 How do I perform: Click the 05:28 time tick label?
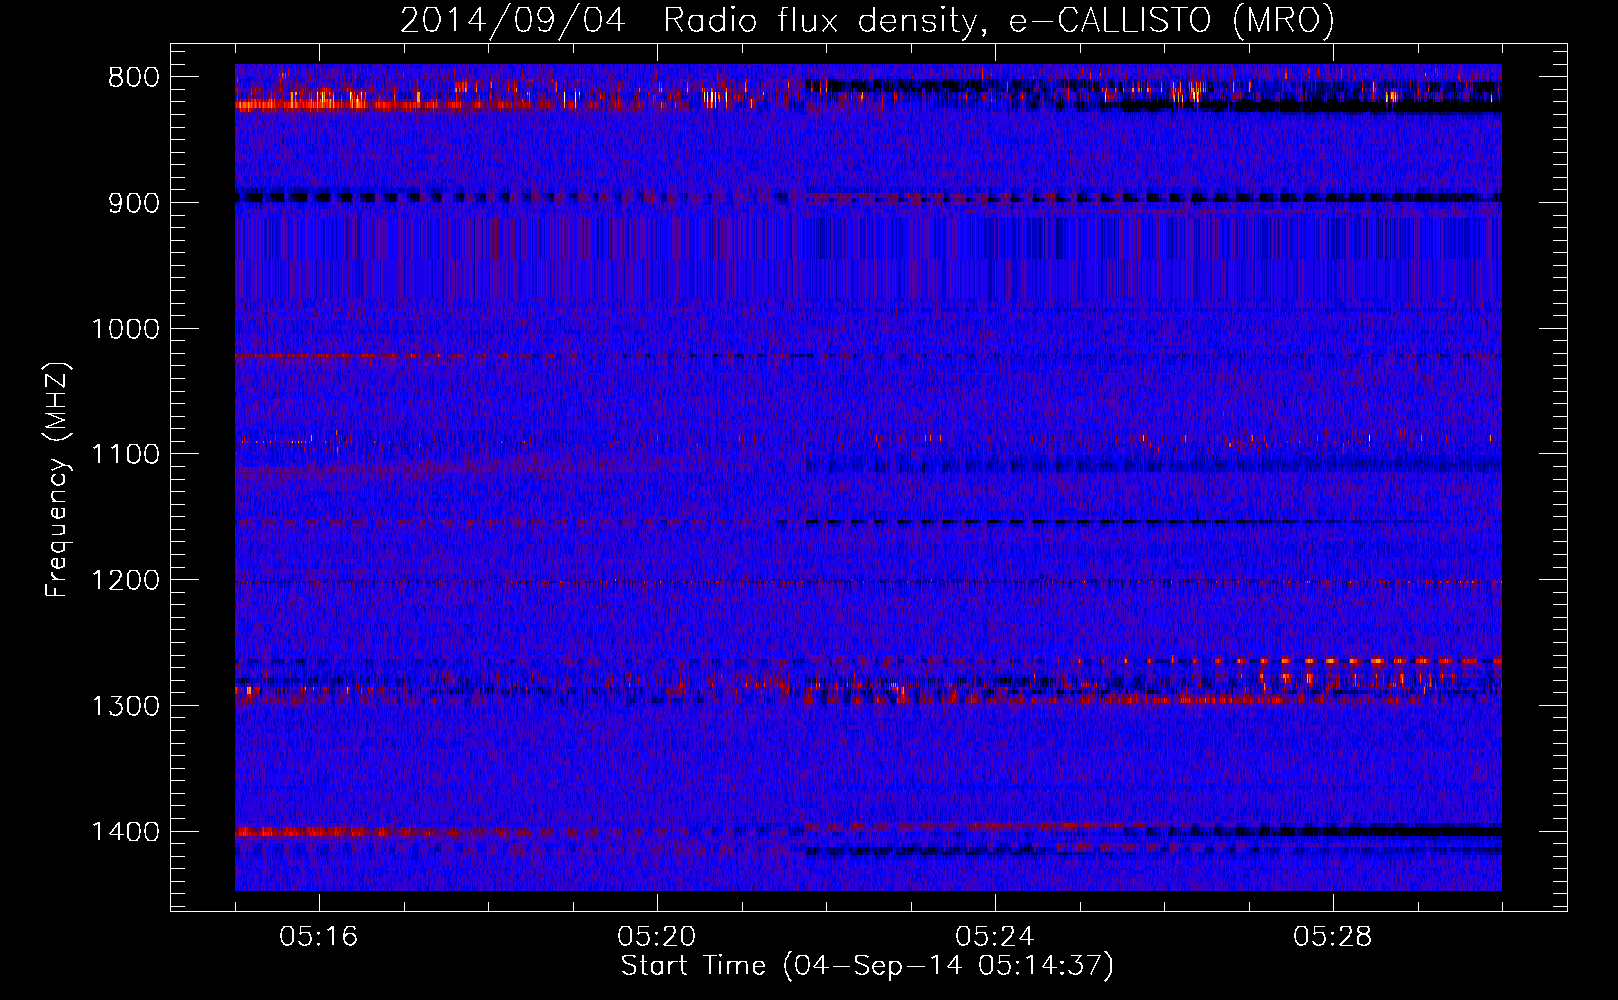click(x=1333, y=937)
